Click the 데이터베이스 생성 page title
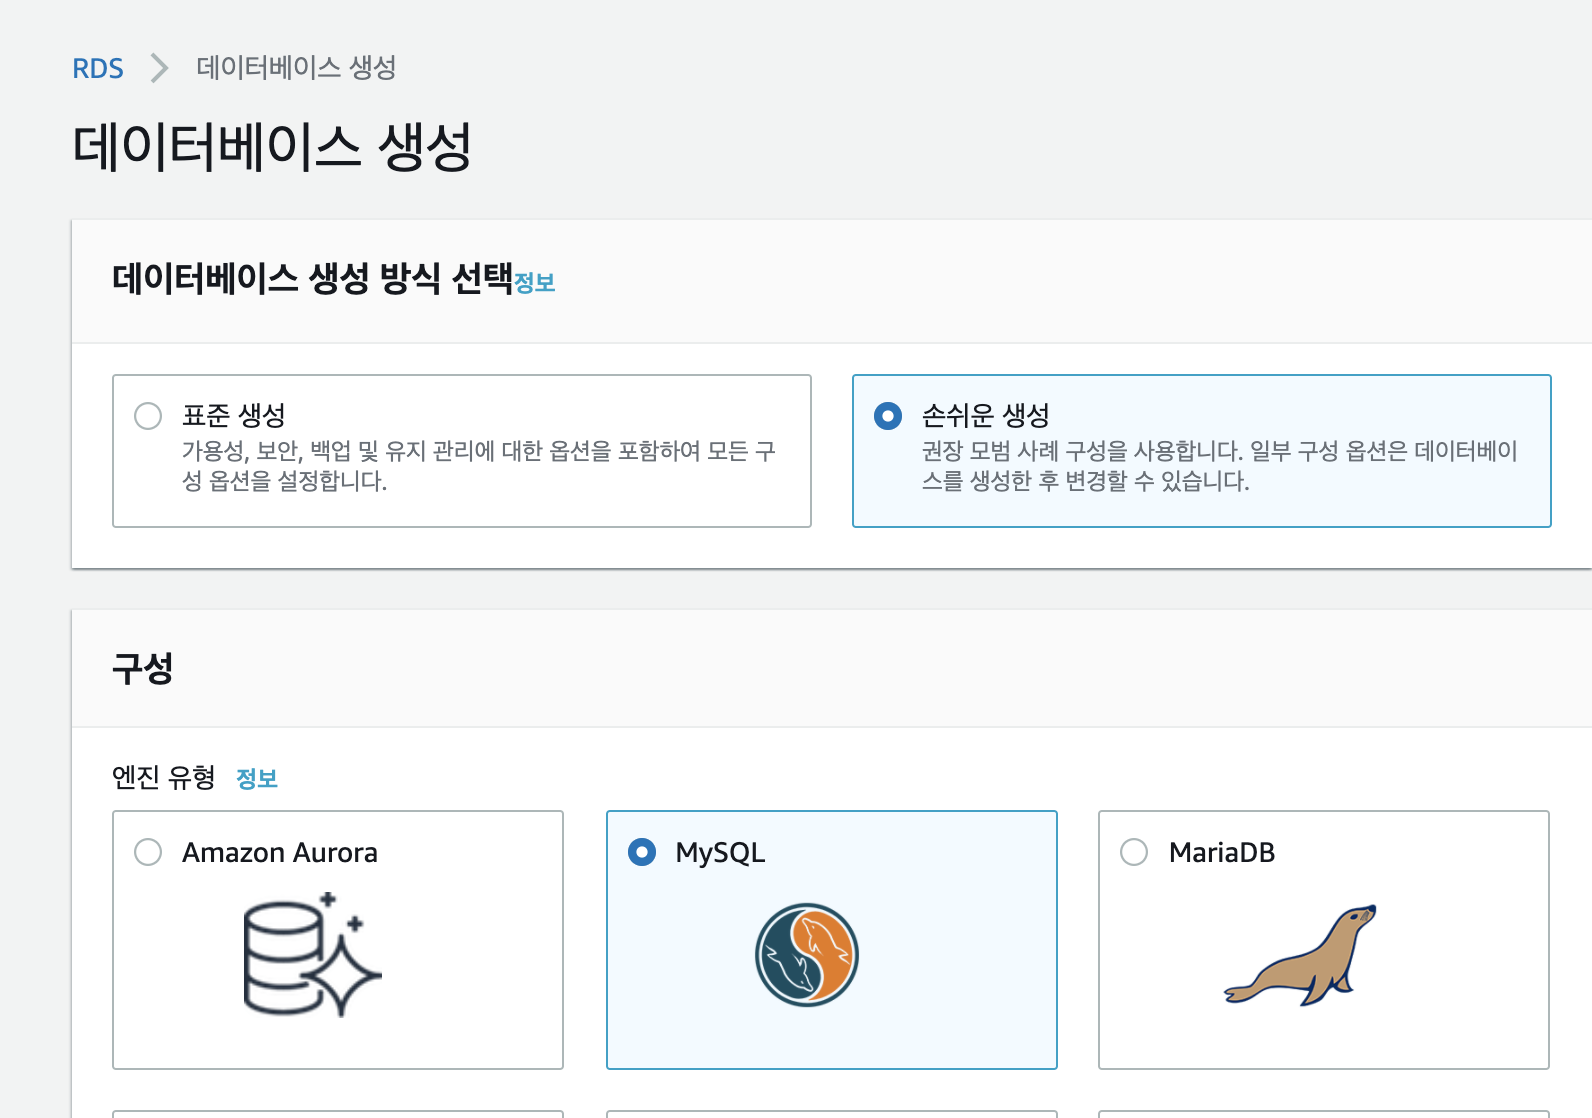The image size is (1592, 1118). pos(272,147)
